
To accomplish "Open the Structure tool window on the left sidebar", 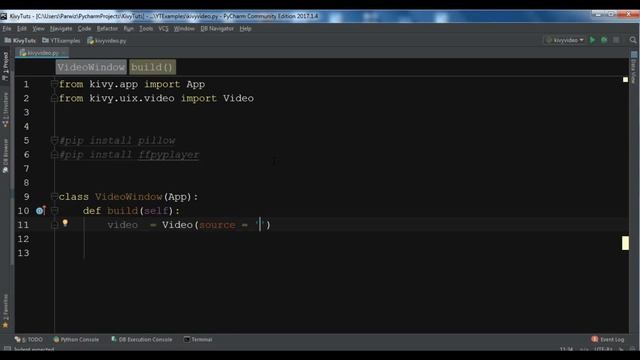I will click(5, 109).
